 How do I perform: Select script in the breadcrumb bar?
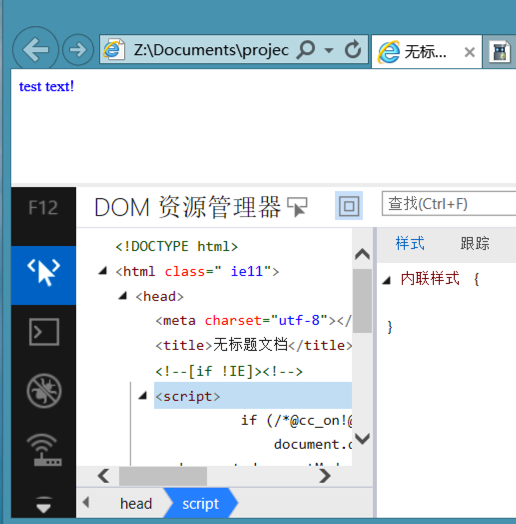[201, 504]
